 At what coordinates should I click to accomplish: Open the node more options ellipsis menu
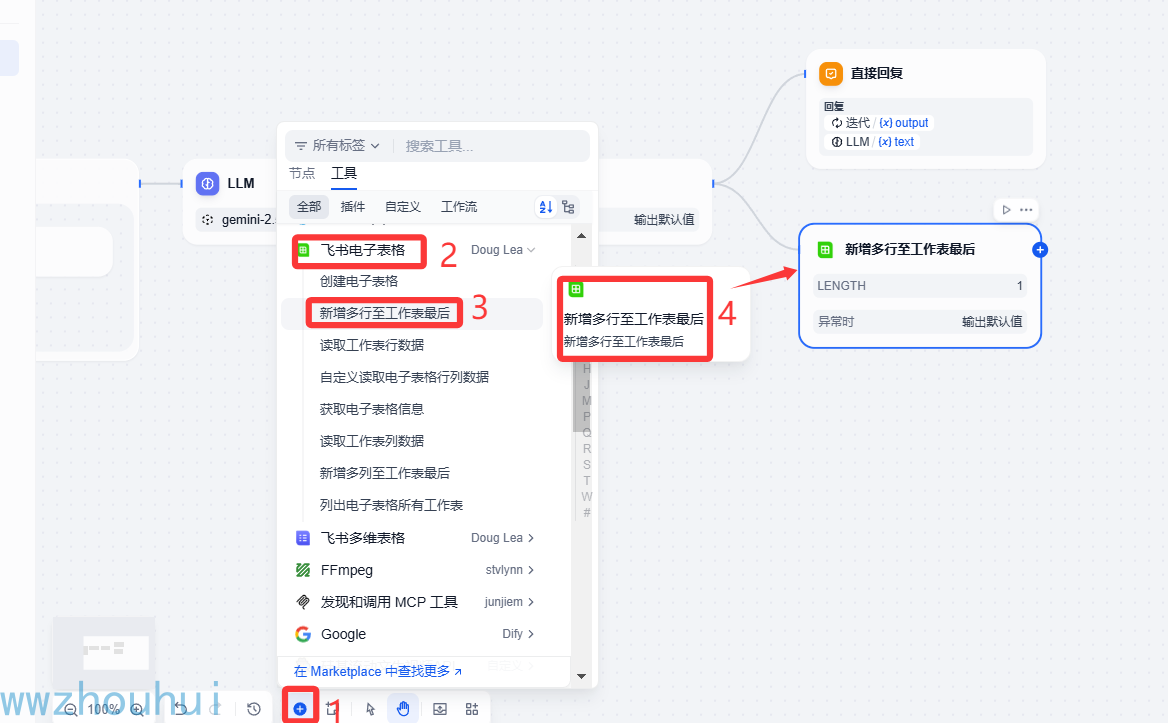(x=1026, y=210)
